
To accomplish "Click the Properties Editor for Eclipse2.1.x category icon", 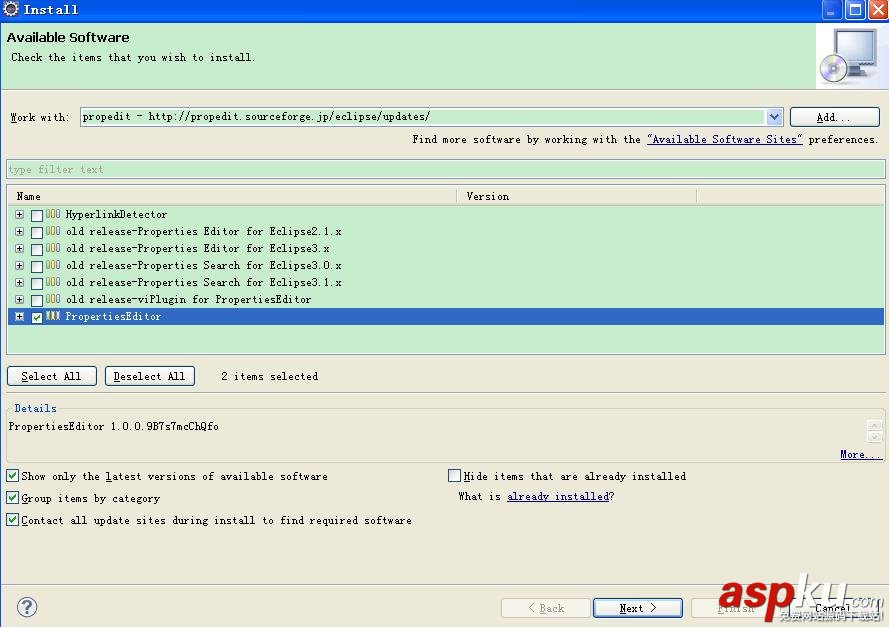I will 53,231.
